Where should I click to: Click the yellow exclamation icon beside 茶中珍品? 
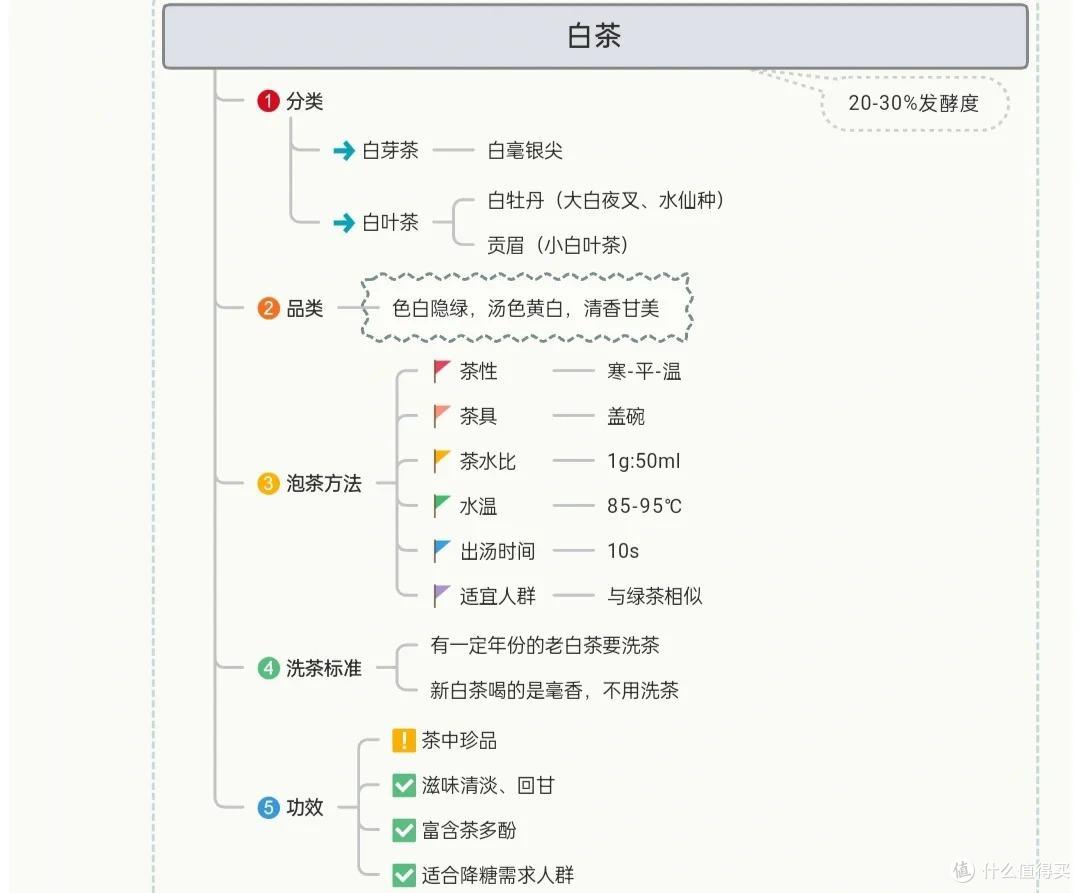point(404,741)
